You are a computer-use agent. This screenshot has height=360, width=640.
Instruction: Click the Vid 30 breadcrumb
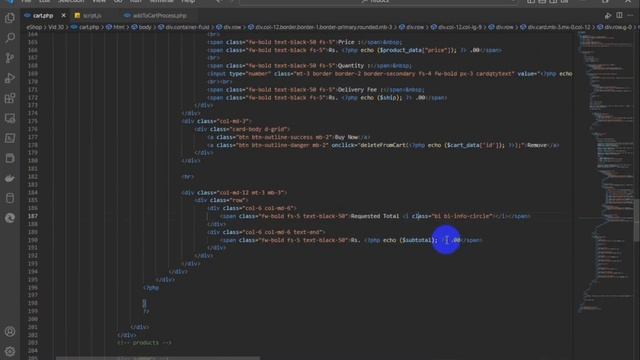pyautogui.click(x=56, y=27)
